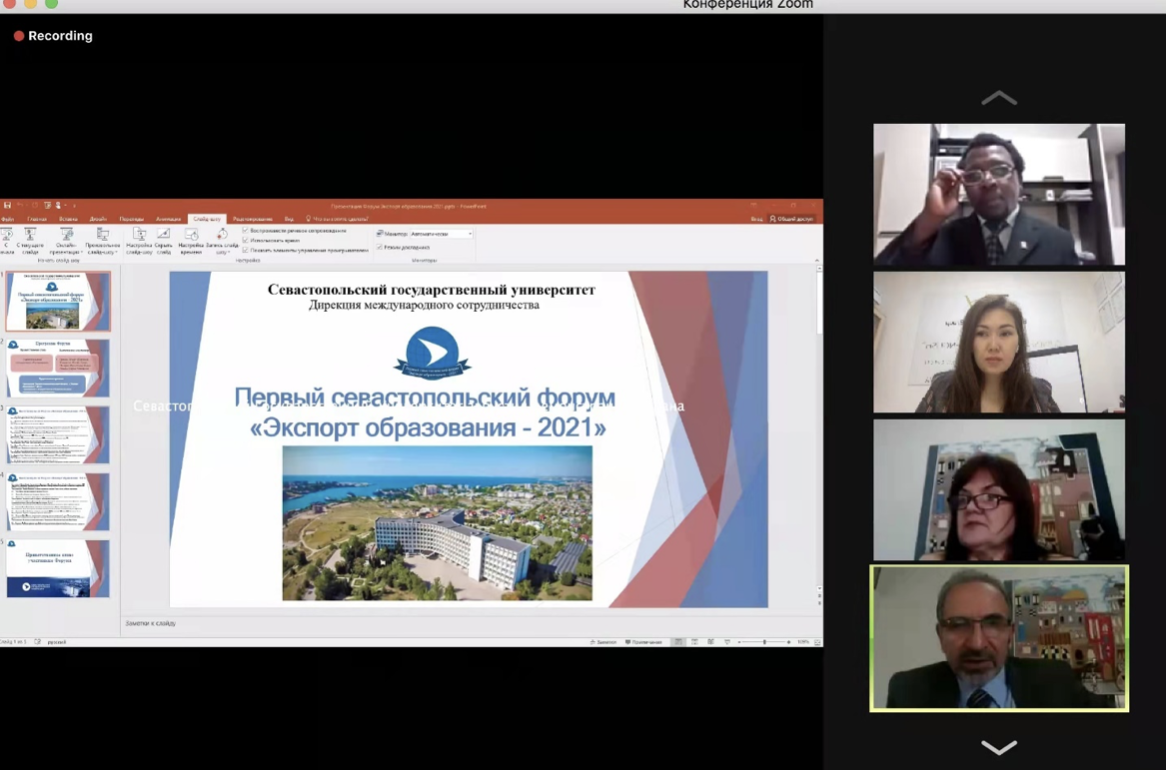Click the university logo on the slide
This screenshot has width=1166, height=770.
(x=432, y=353)
